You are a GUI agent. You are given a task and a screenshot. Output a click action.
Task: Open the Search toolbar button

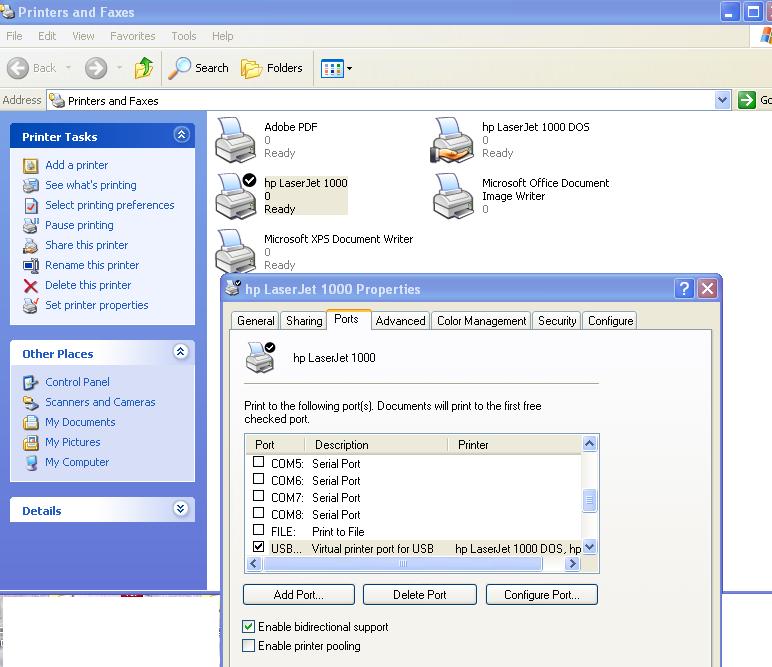click(199, 68)
